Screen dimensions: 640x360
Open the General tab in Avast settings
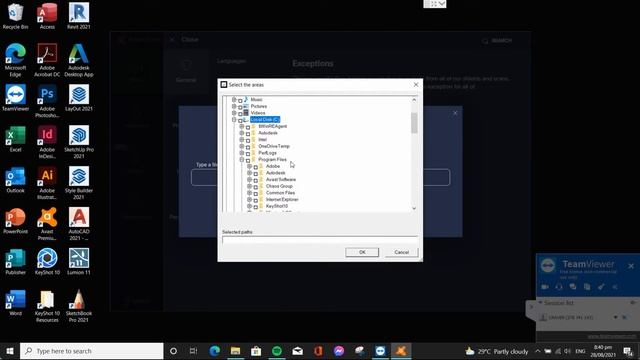pyautogui.click(x=186, y=71)
